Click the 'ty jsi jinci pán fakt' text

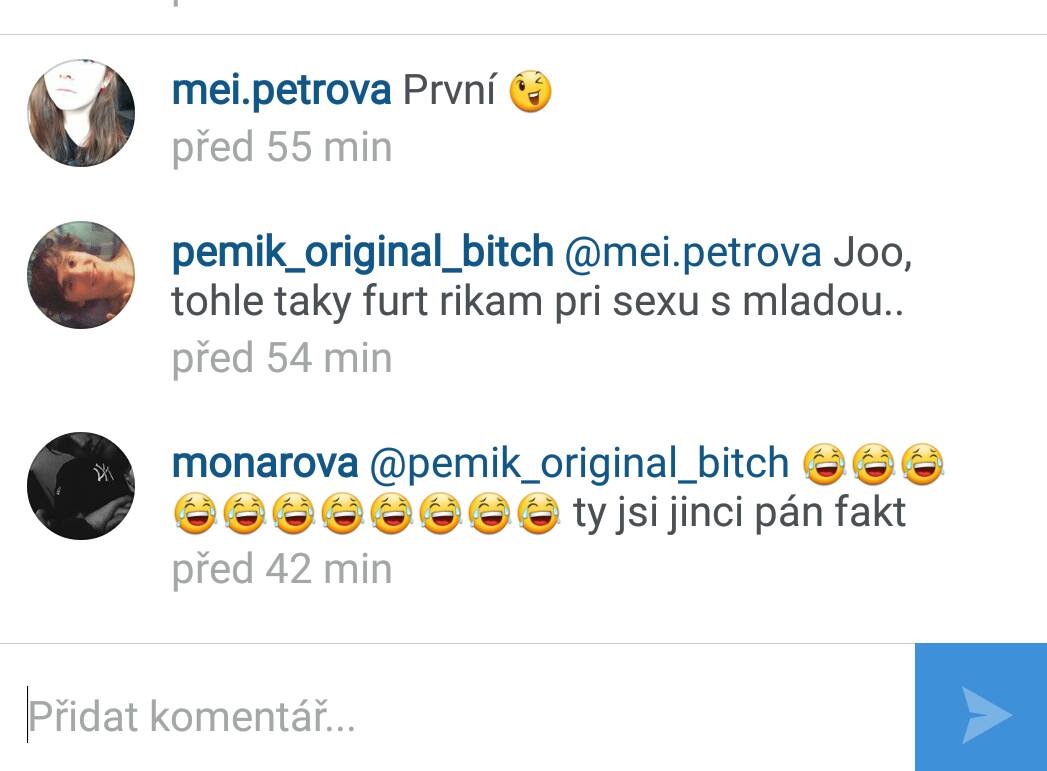(739, 513)
